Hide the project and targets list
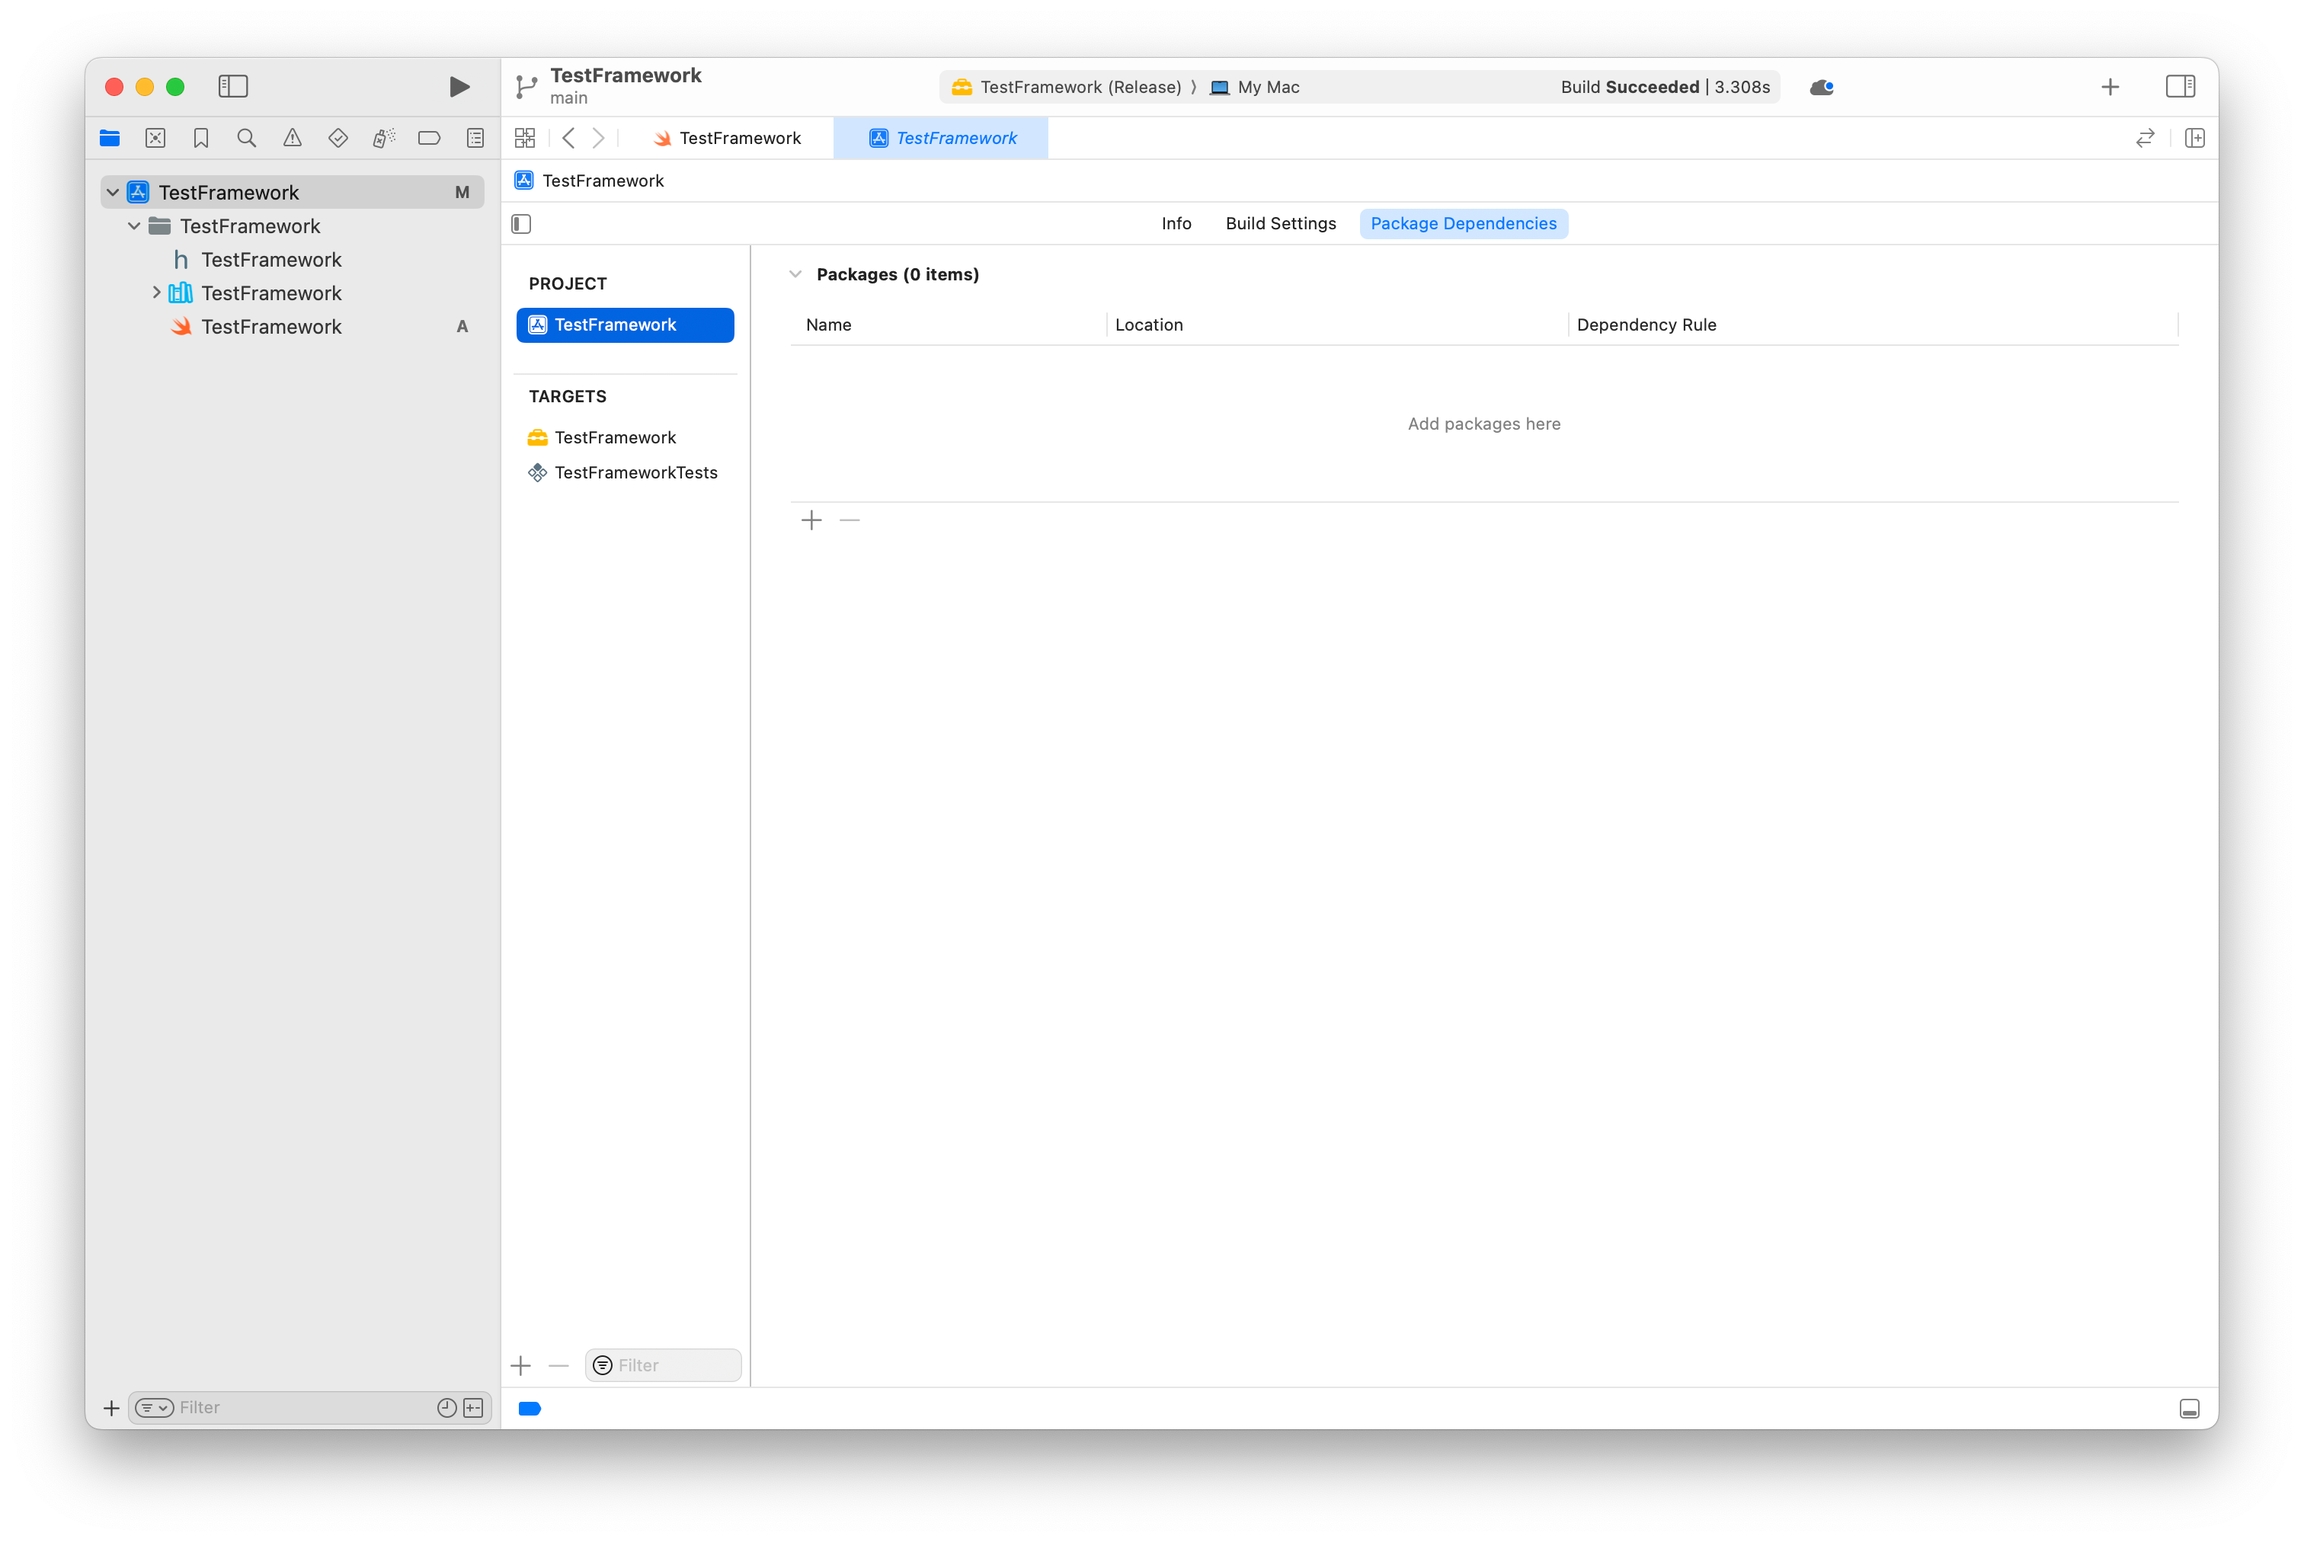The height and width of the screenshot is (1542, 2304). click(x=521, y=224)
